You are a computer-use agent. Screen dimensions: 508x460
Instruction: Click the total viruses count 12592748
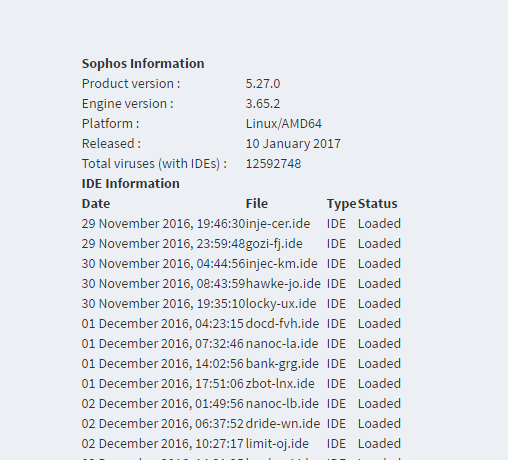pyautogui.click(x=273, y=164)
